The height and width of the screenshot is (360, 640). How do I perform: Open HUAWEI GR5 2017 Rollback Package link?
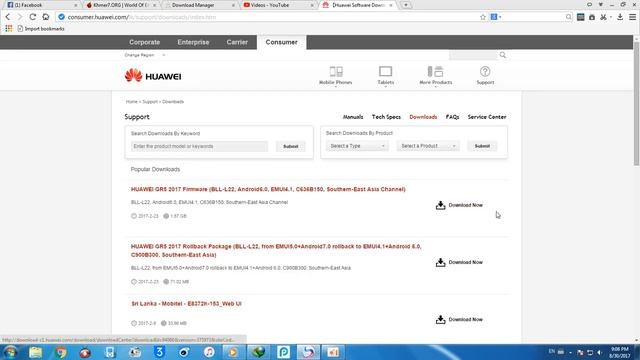click(276, 251)
